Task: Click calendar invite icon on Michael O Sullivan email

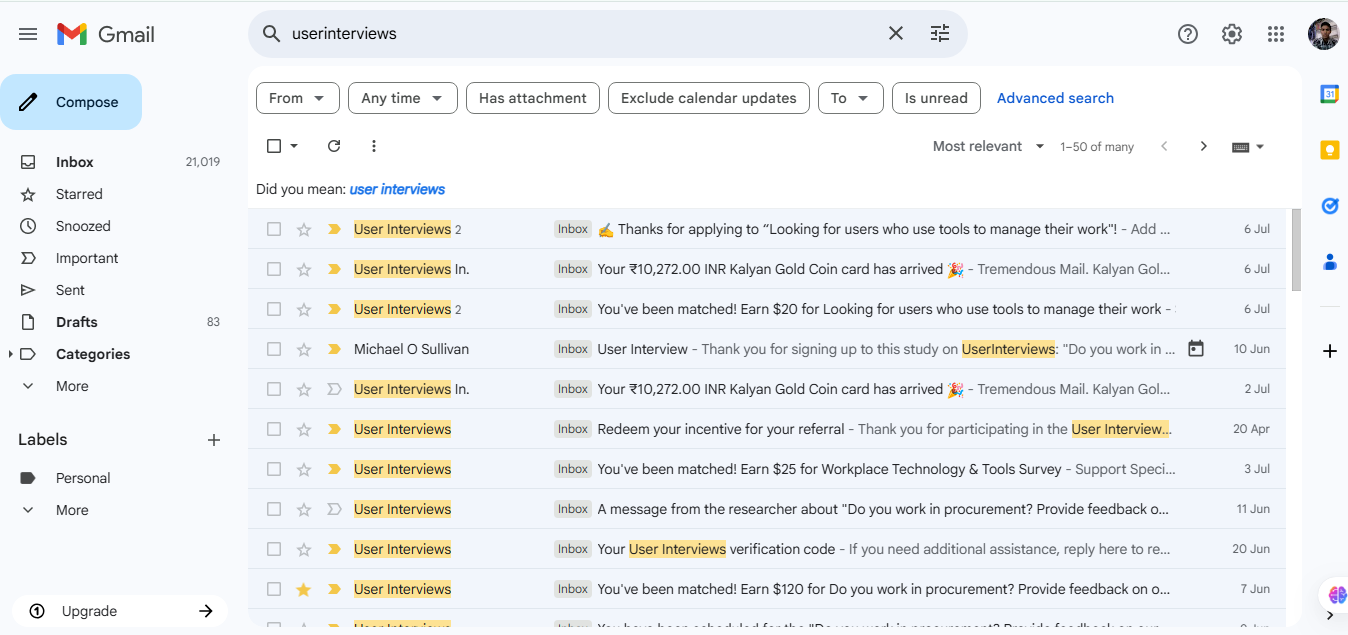Action: [x=1196, y=349]
